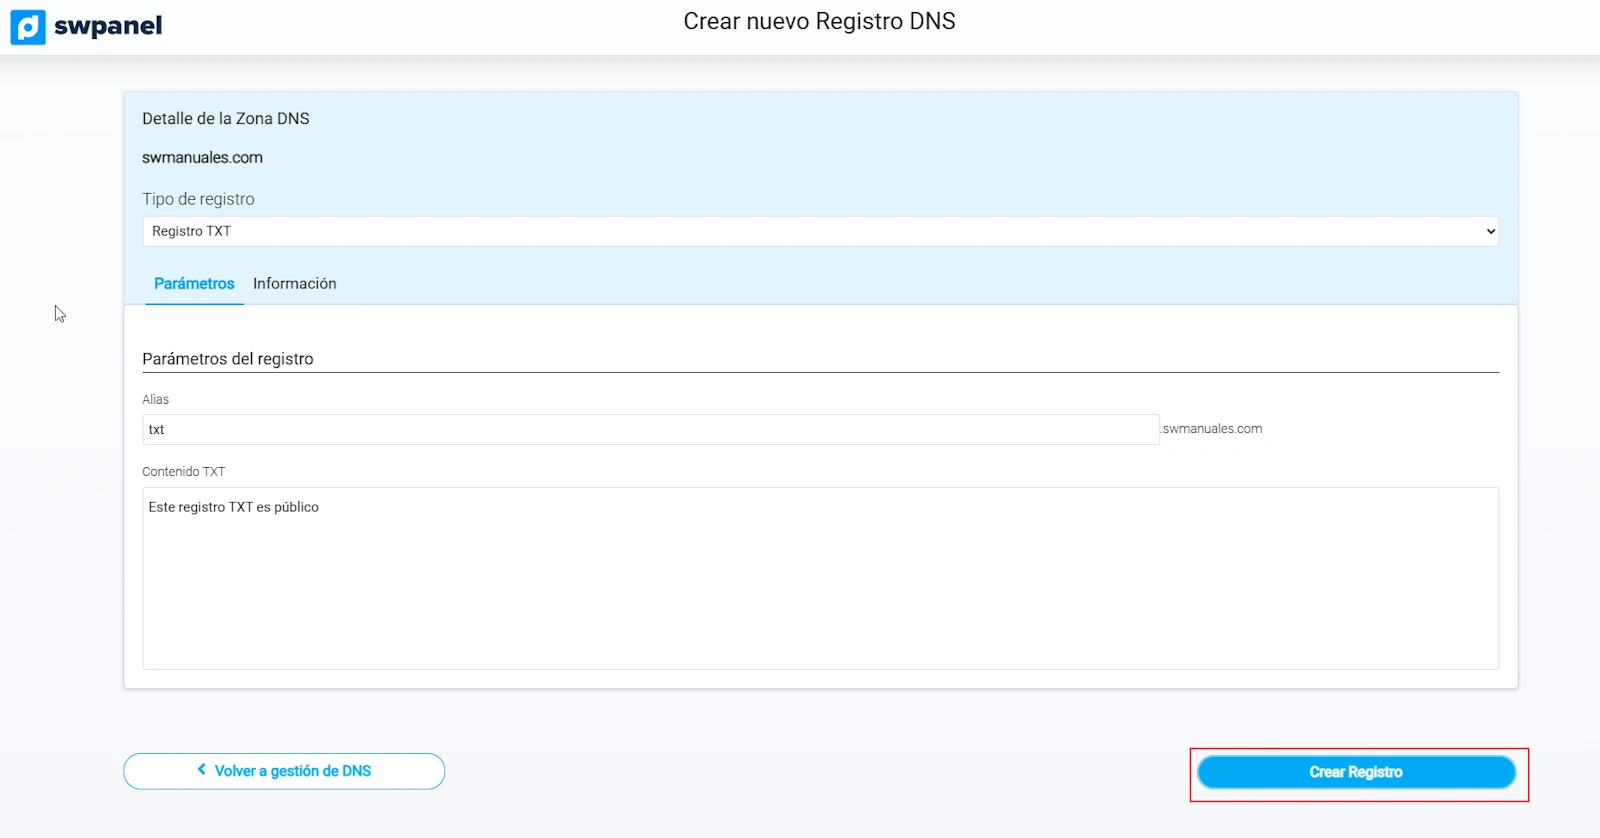Screen dimensions: 1600x838
Task: Click the 'Contenido TXT' field label
Action: [184, 472]
